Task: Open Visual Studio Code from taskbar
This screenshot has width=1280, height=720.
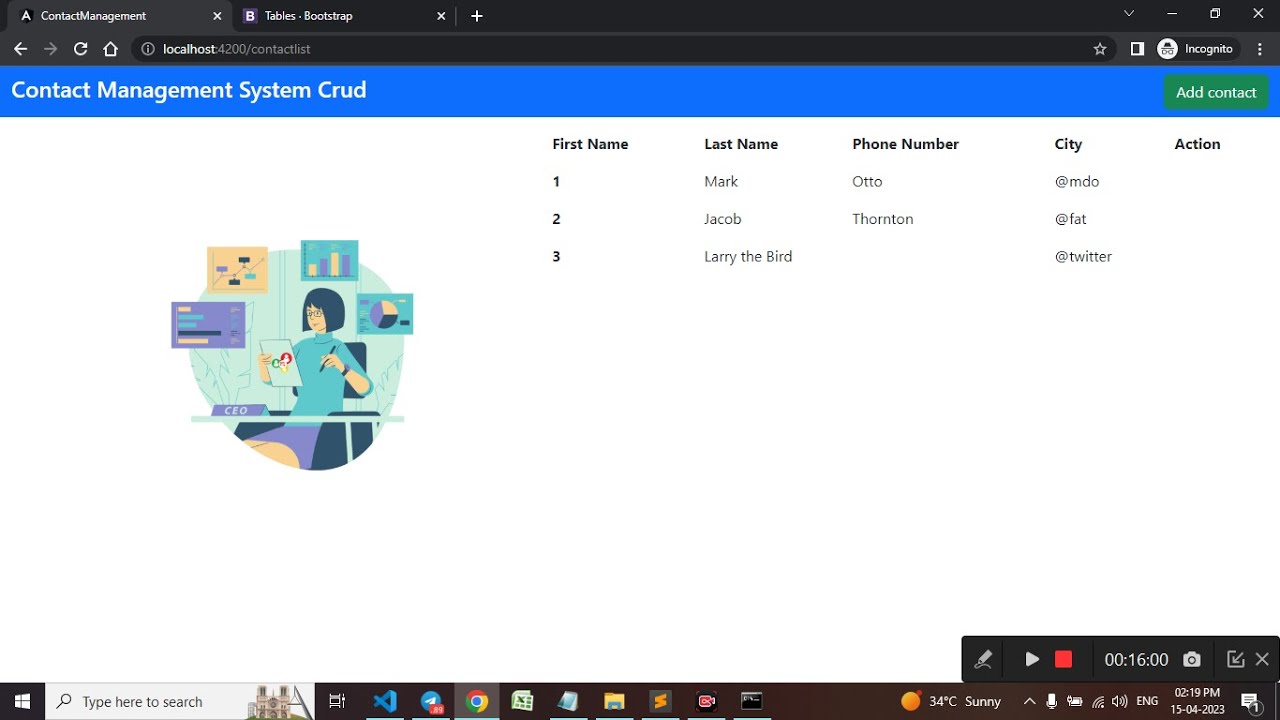Action: (x=385, y=701)
